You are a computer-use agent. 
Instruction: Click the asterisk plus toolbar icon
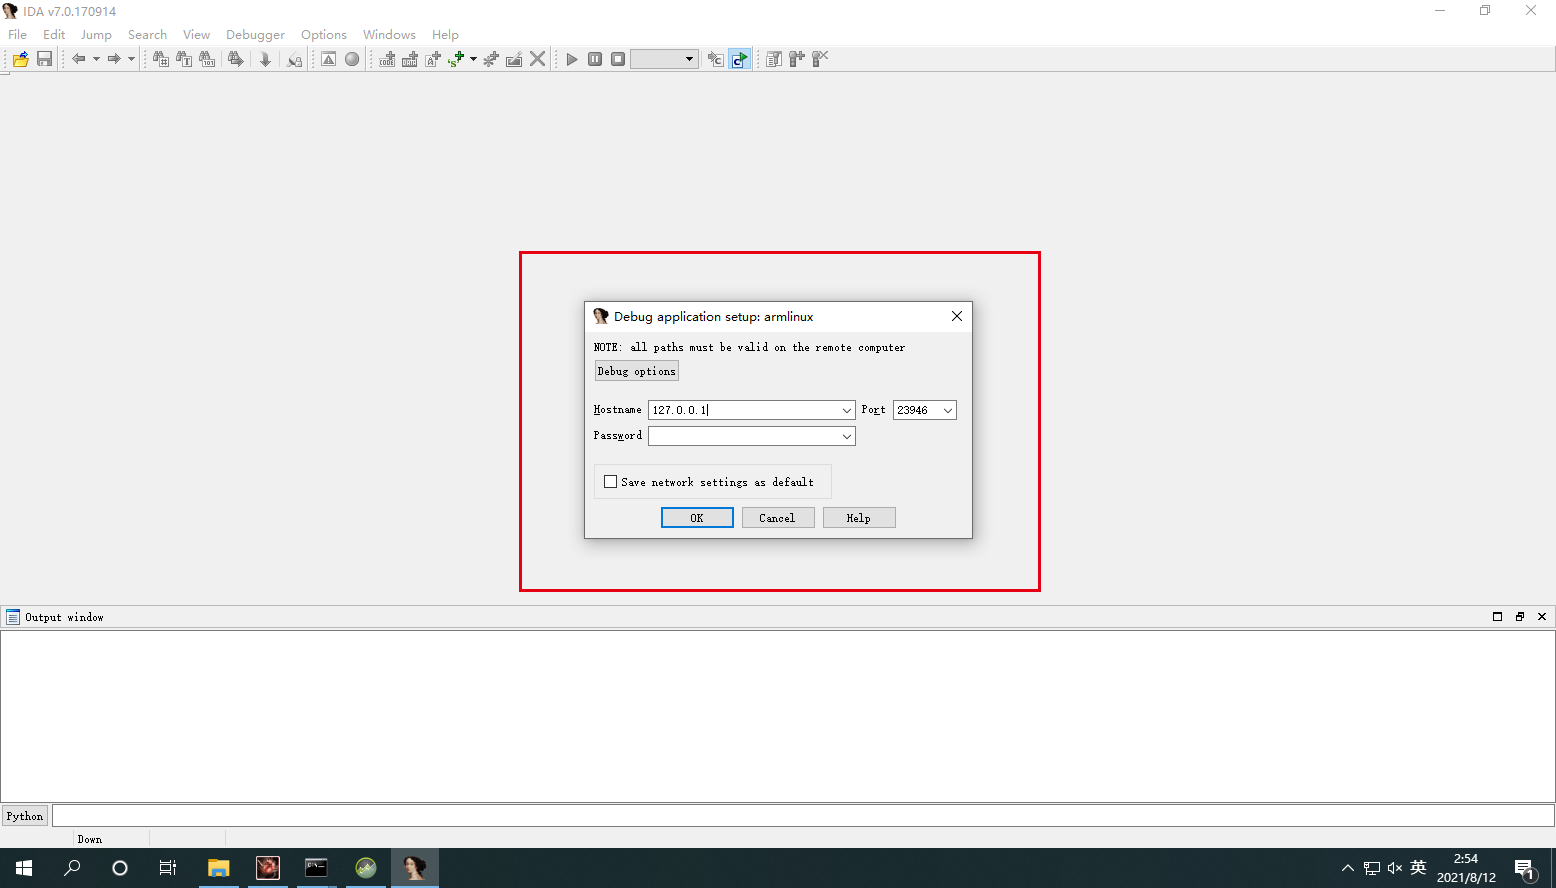pos(491,59)
